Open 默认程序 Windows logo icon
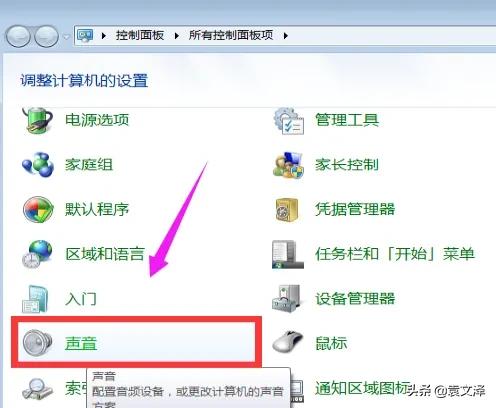Viewport: 496px width, 408px height. point(38,209)
